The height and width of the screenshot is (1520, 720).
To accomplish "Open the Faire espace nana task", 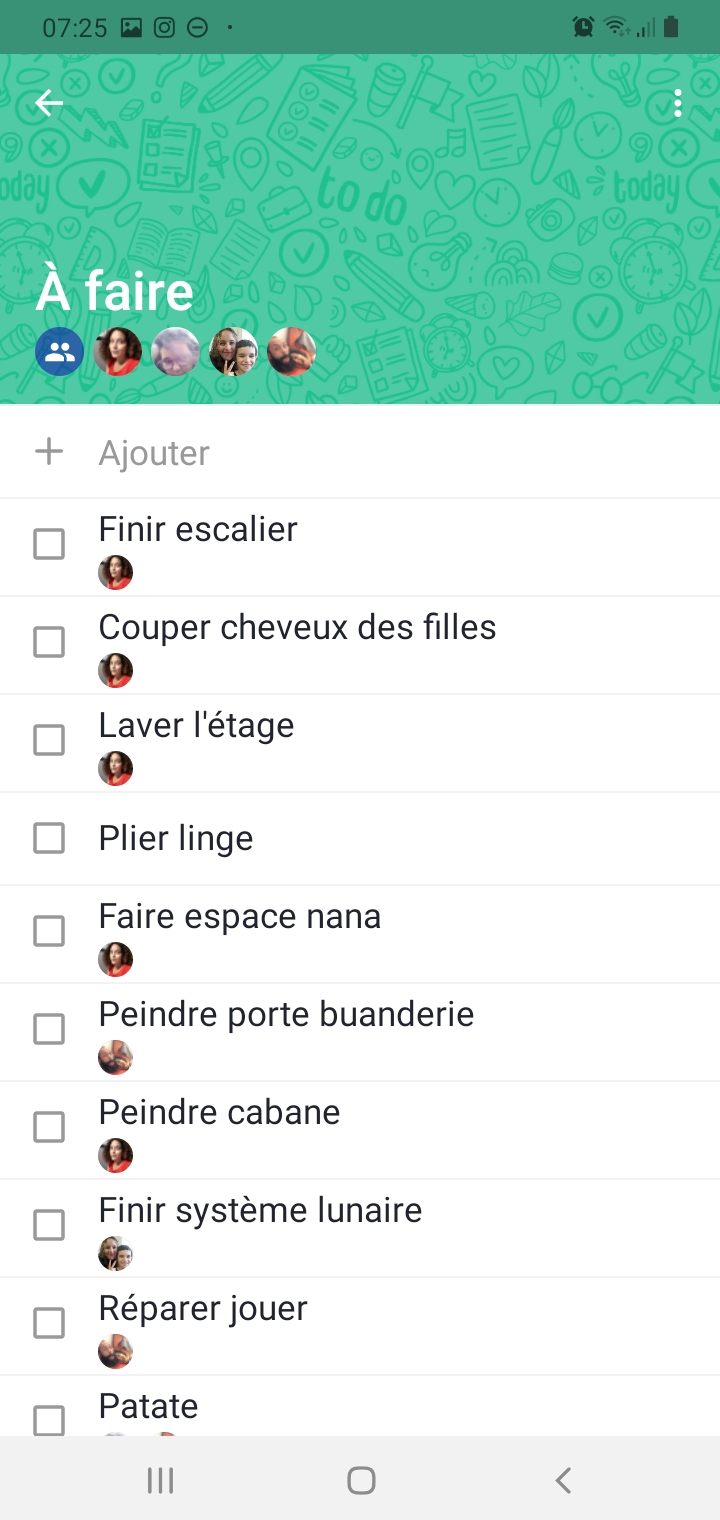I will (x=239, y=916).
